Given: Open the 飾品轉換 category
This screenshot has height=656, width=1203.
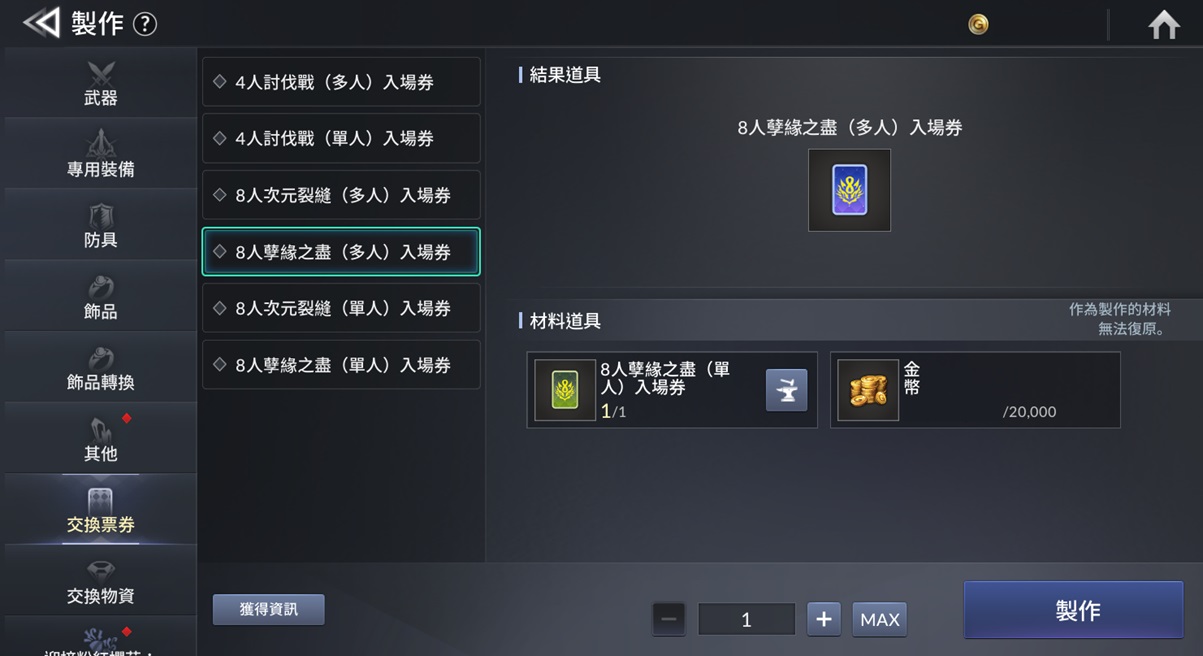Looking at the screenshot, I should tap(100, 367).
